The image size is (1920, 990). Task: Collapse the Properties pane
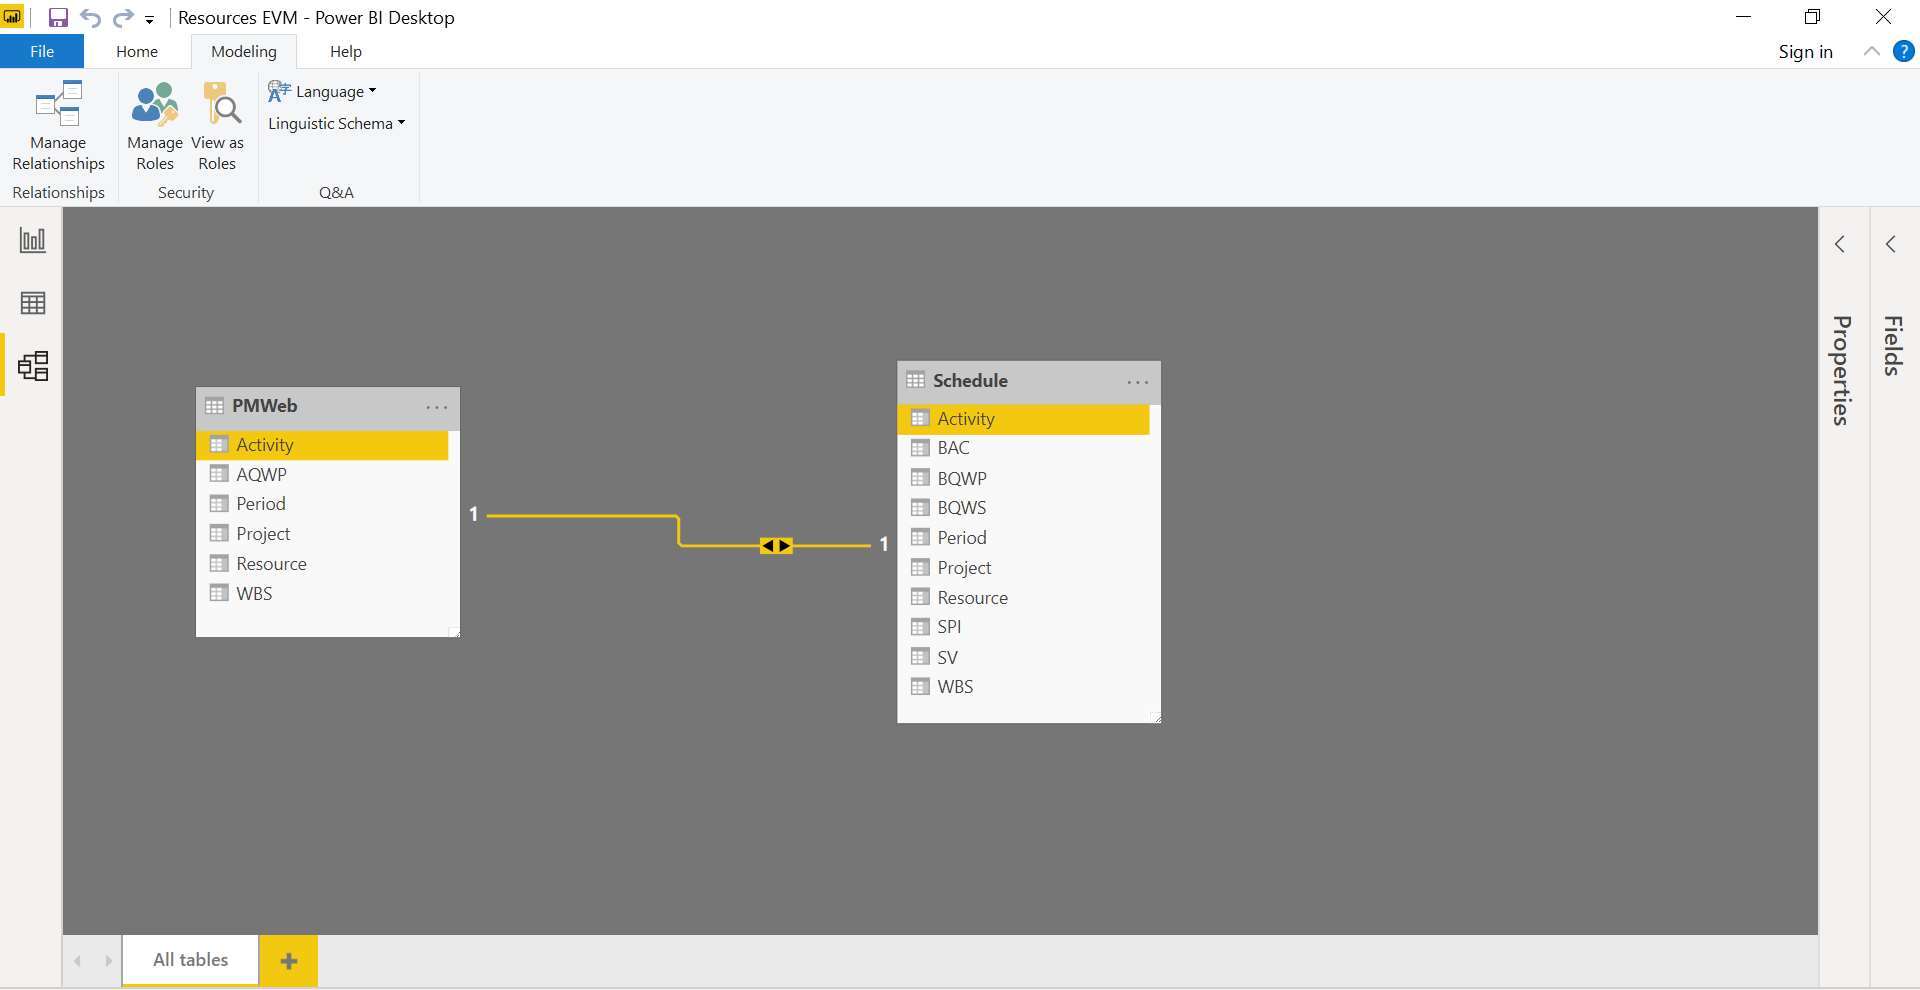[1840, 243]
